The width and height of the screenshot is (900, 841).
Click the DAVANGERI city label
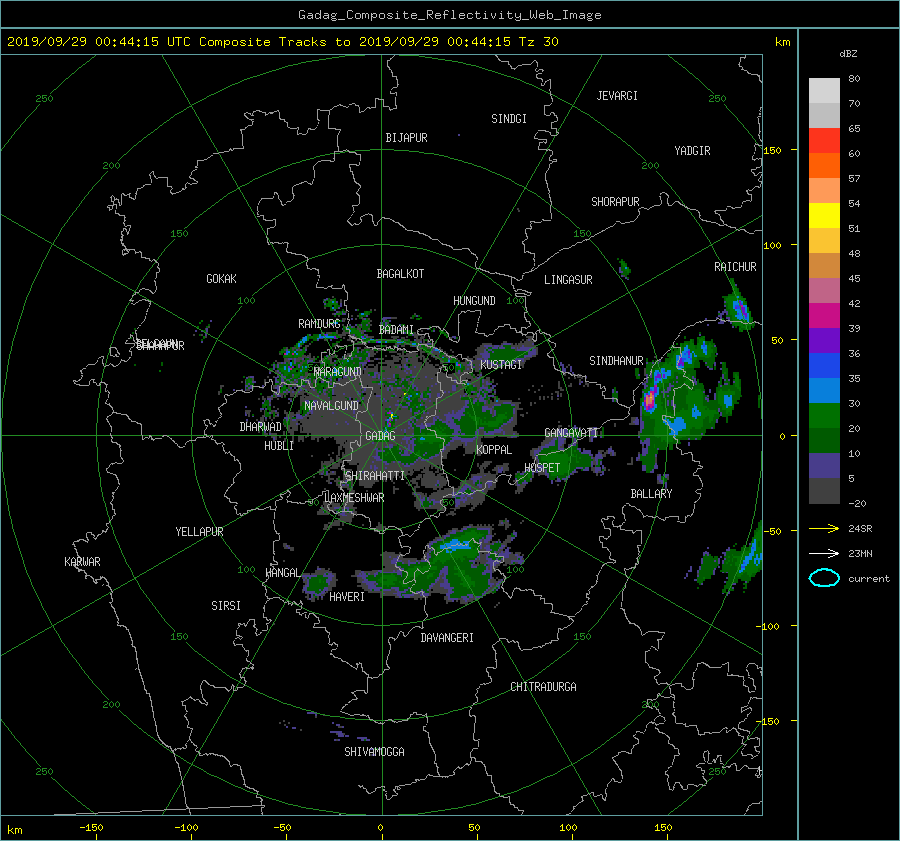coord(447,638)
